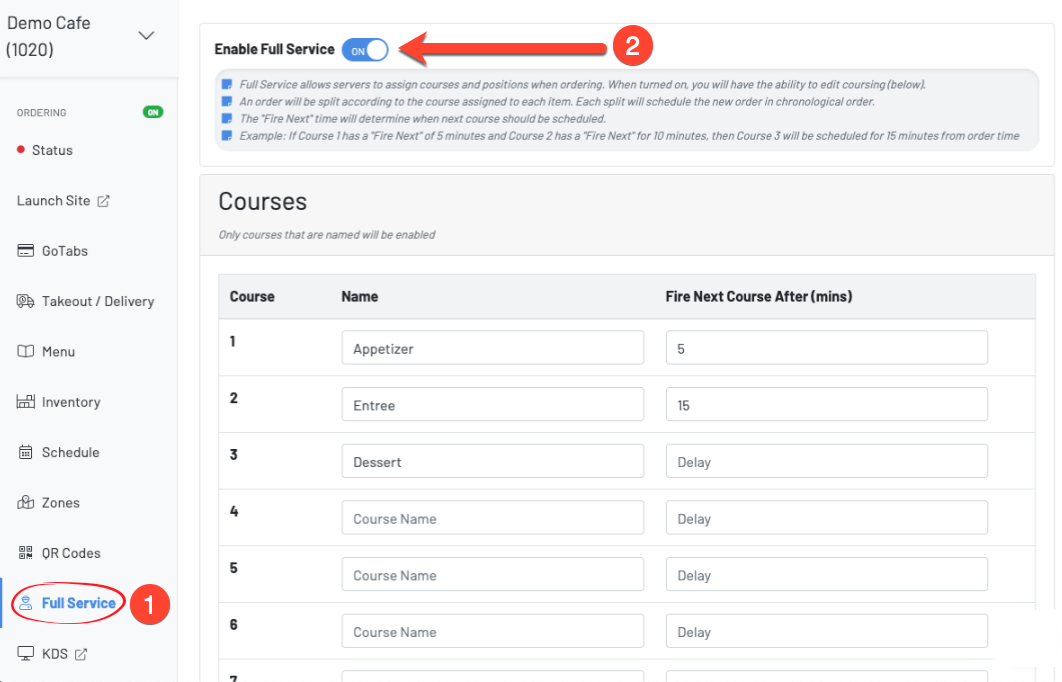This screenshot has width=1062, height=682.
Task: Click the Demo Cafe (1020) location name
Action: [49, 36]
